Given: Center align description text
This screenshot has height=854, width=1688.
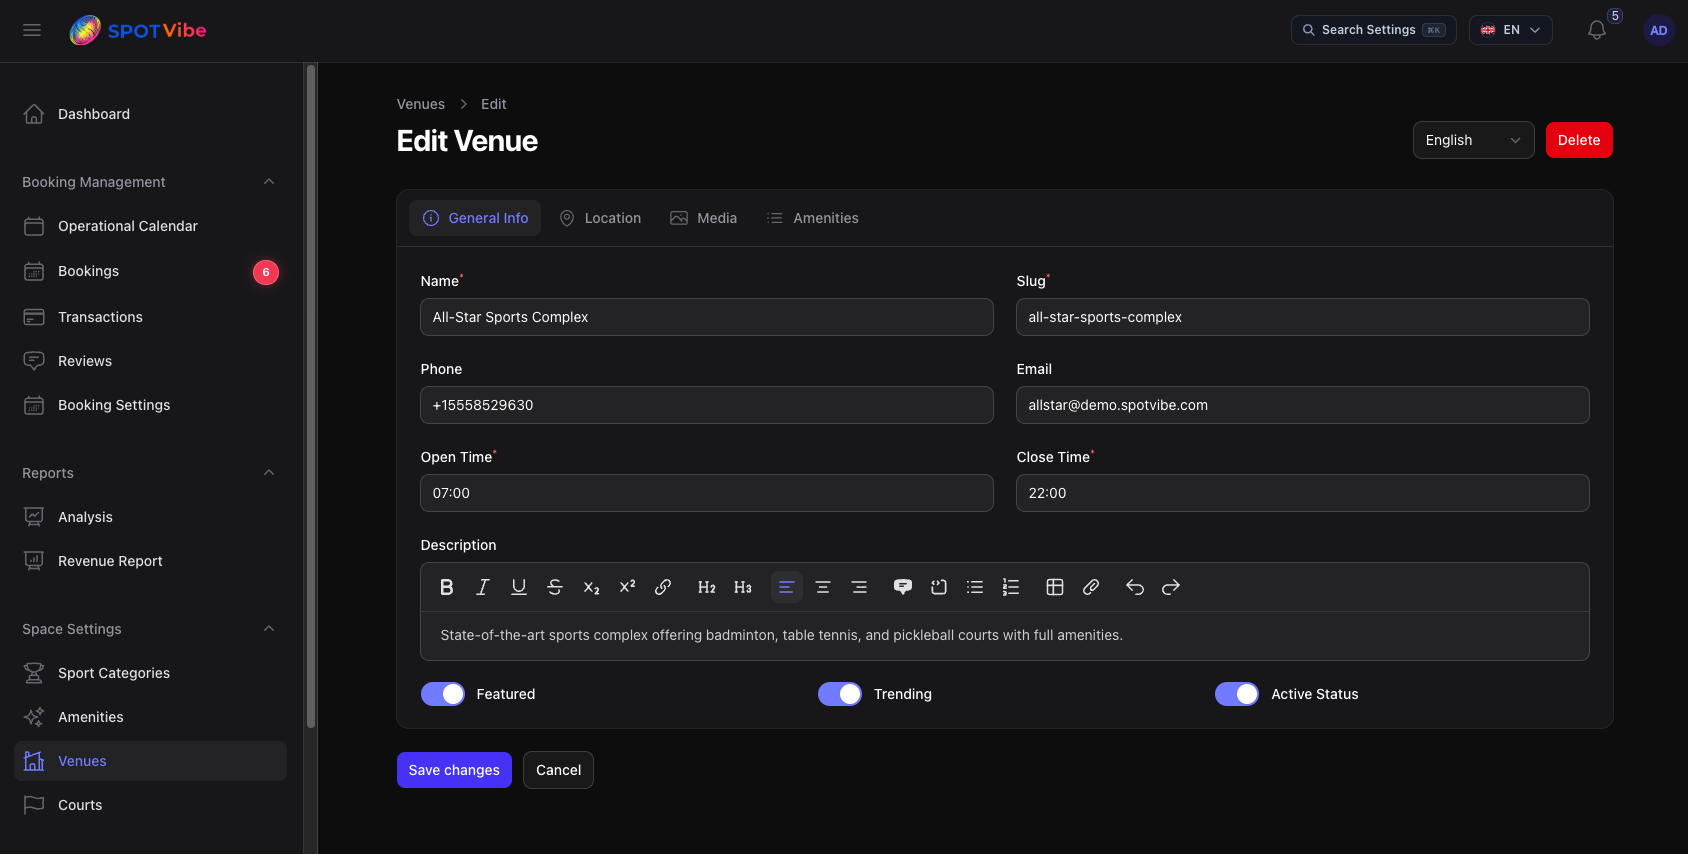Looking at the screenshot, I should [x=823, y=587].
